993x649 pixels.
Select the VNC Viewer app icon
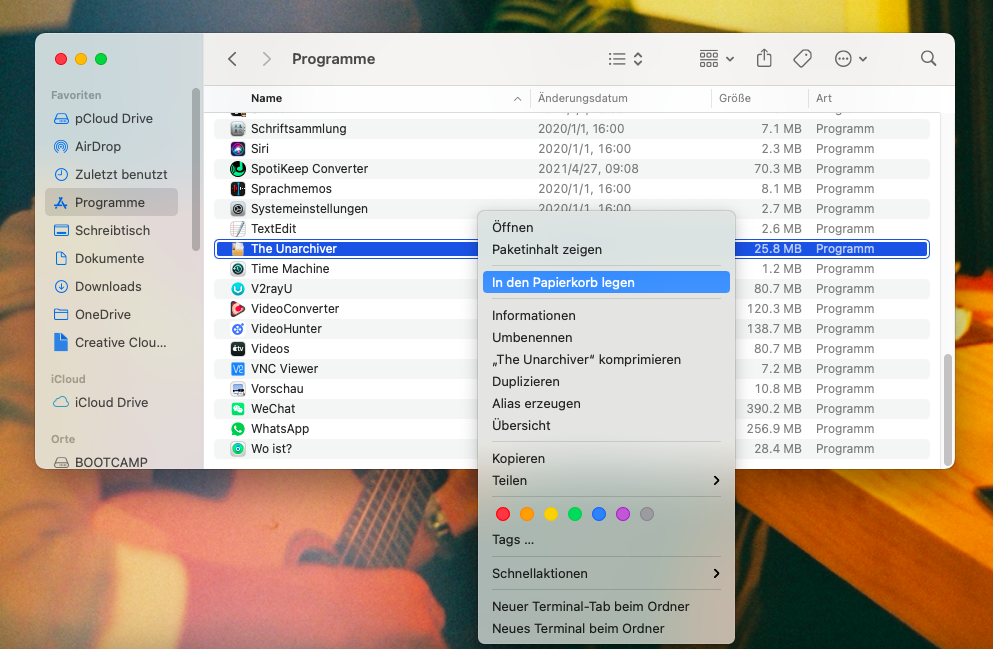pyautogui.click(x=237, y=369)
